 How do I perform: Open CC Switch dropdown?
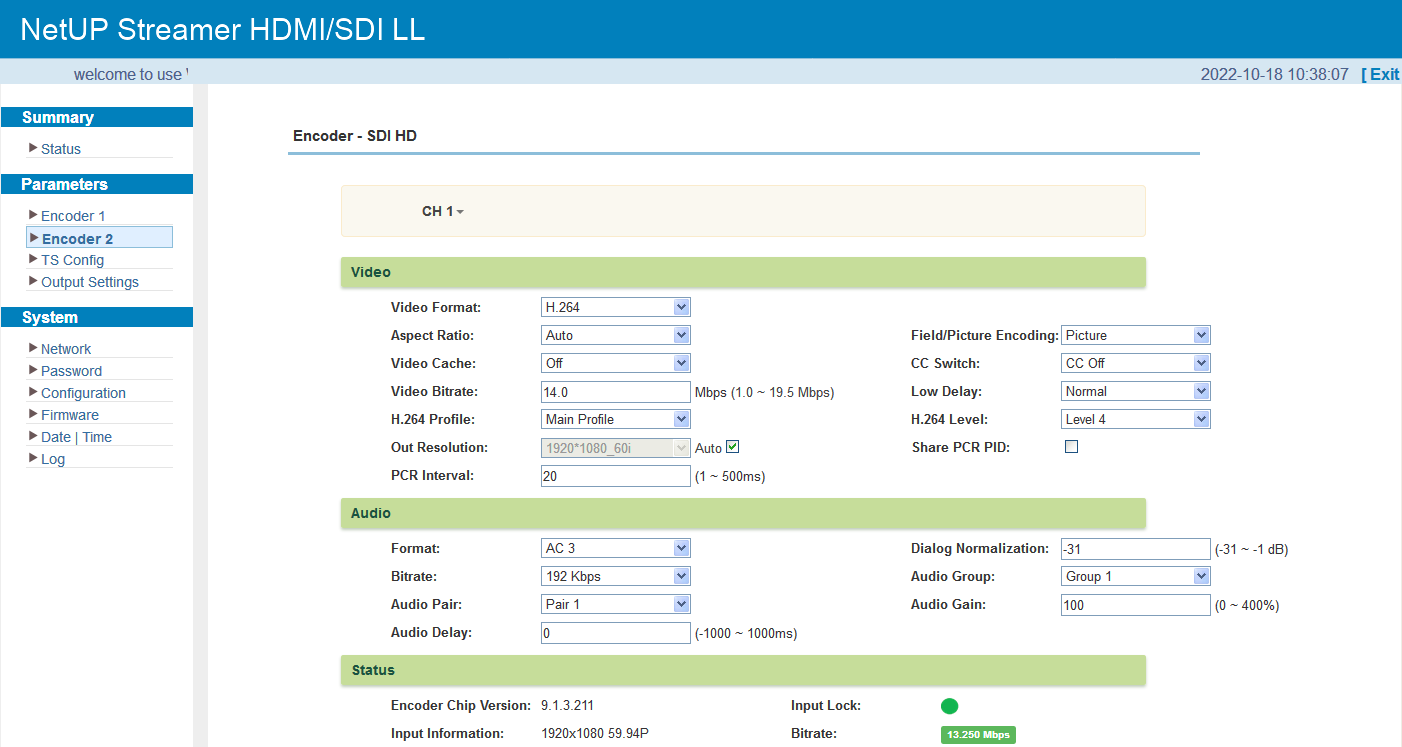pos(1136,363)
